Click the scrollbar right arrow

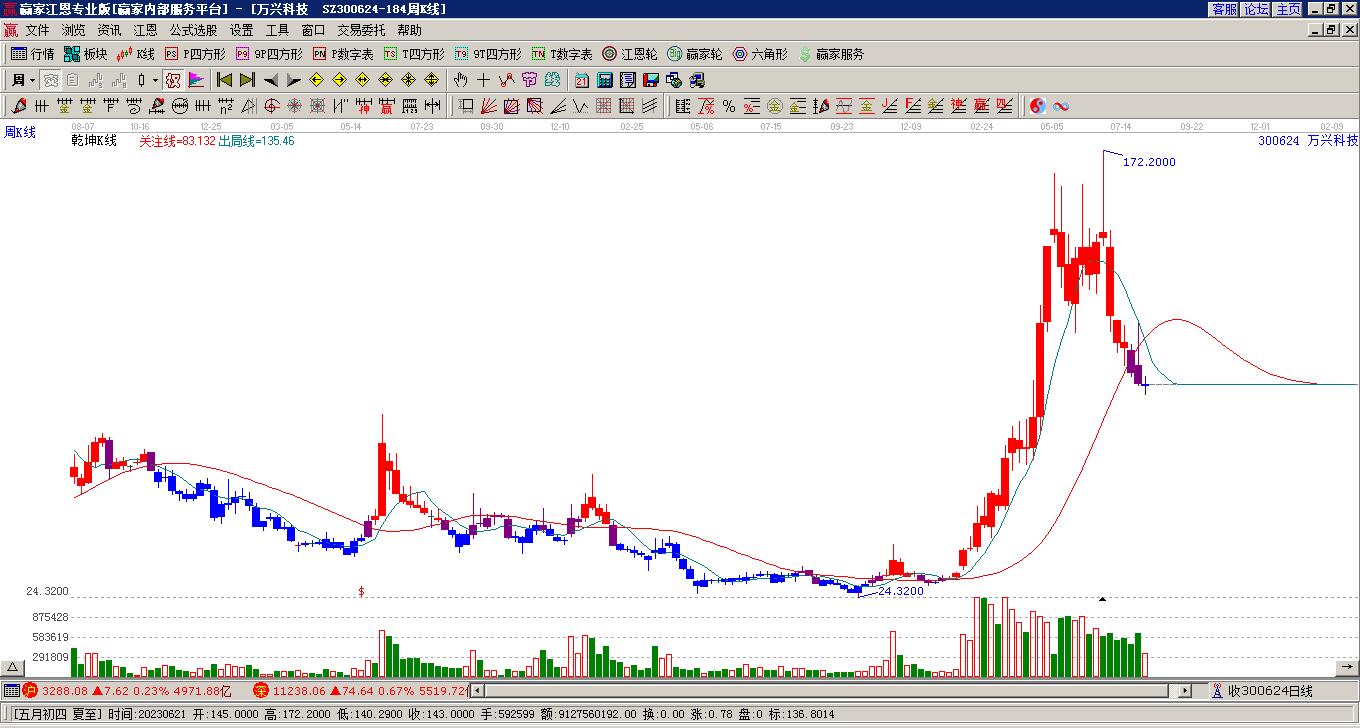1185,690
